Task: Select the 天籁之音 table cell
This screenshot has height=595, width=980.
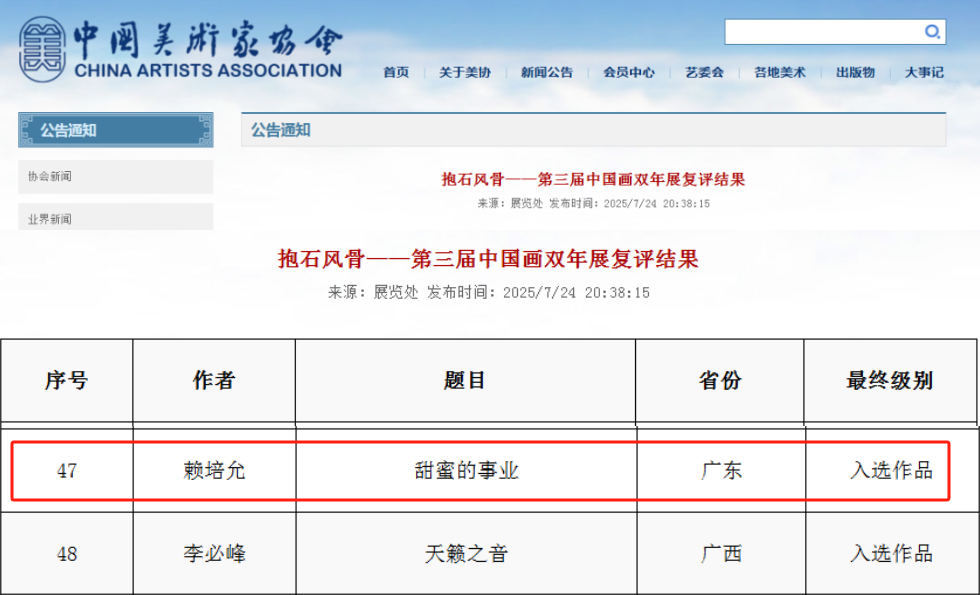Action: pyautogui.click(x=465, y=553)
